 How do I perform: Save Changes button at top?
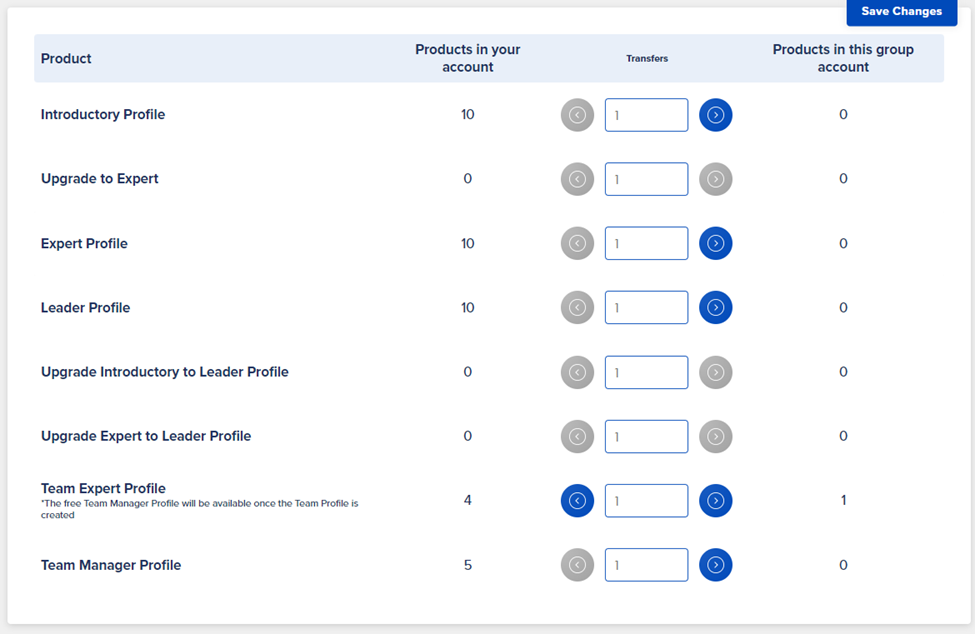coord(902,12)
